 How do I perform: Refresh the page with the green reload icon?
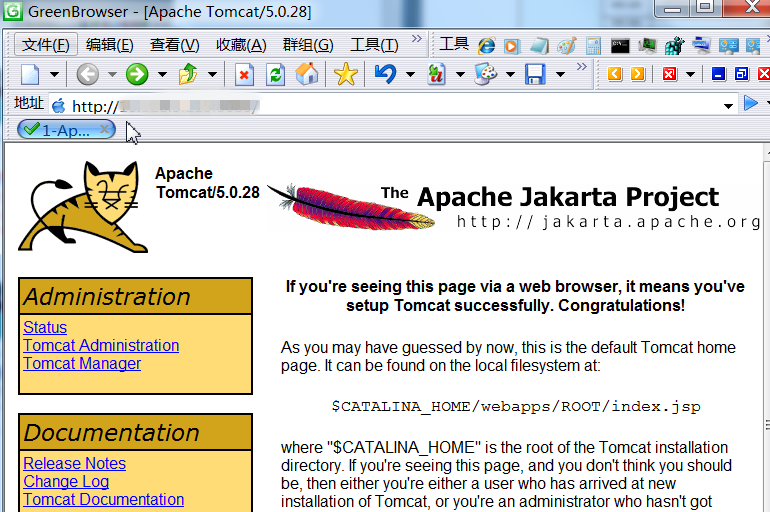tap(275, 74)
